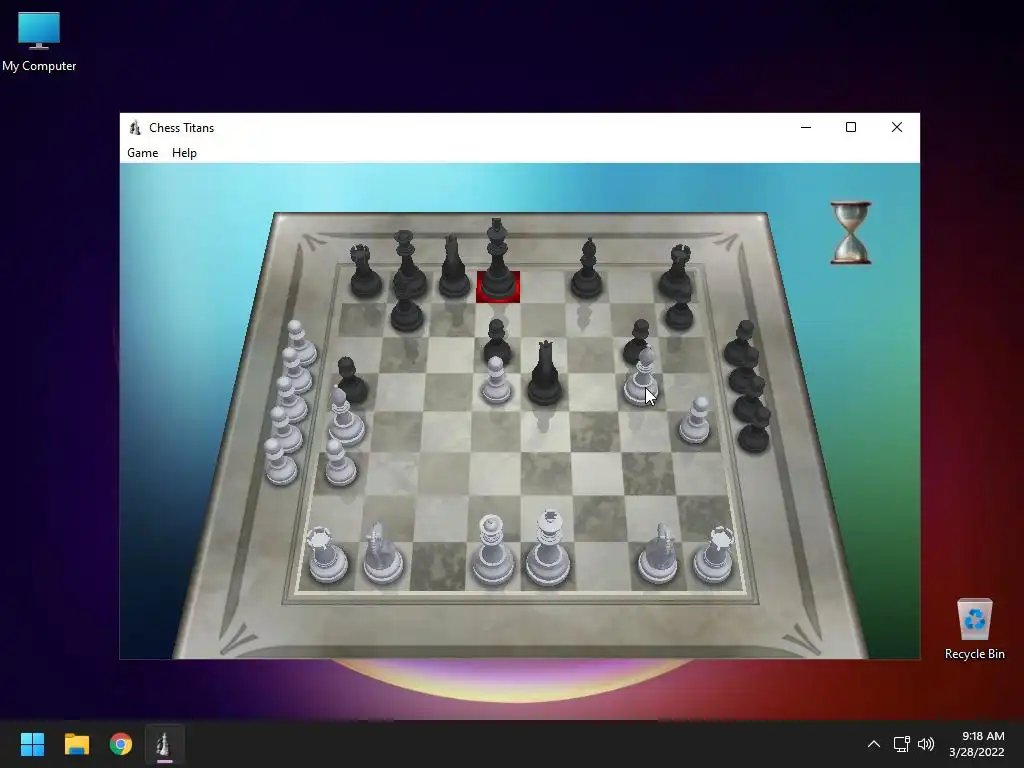Select the black rook on a8
1024x768 pixels.
(365, 271)
